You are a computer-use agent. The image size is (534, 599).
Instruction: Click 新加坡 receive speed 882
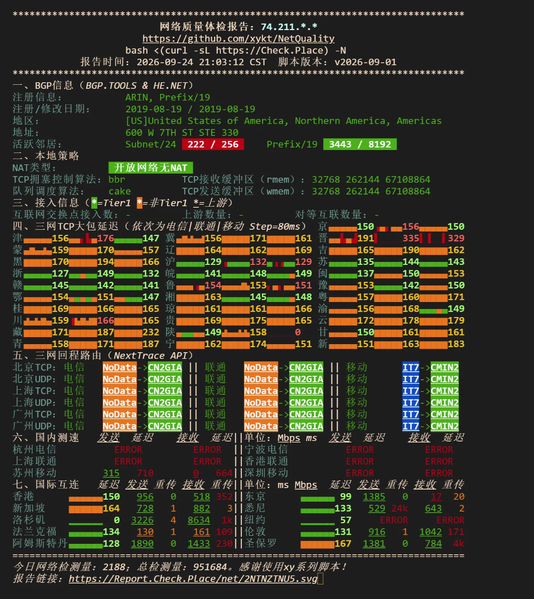(x=202, y=508)
